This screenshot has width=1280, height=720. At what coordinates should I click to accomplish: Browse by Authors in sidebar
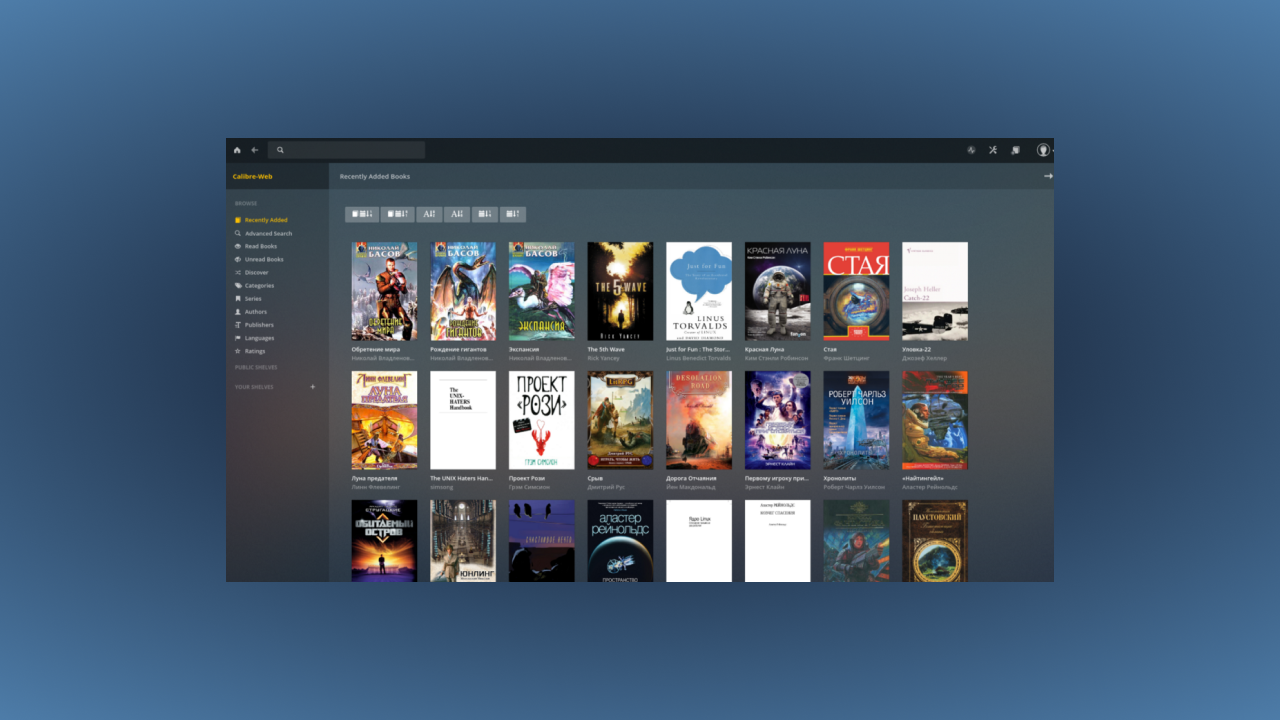point(255,312)
